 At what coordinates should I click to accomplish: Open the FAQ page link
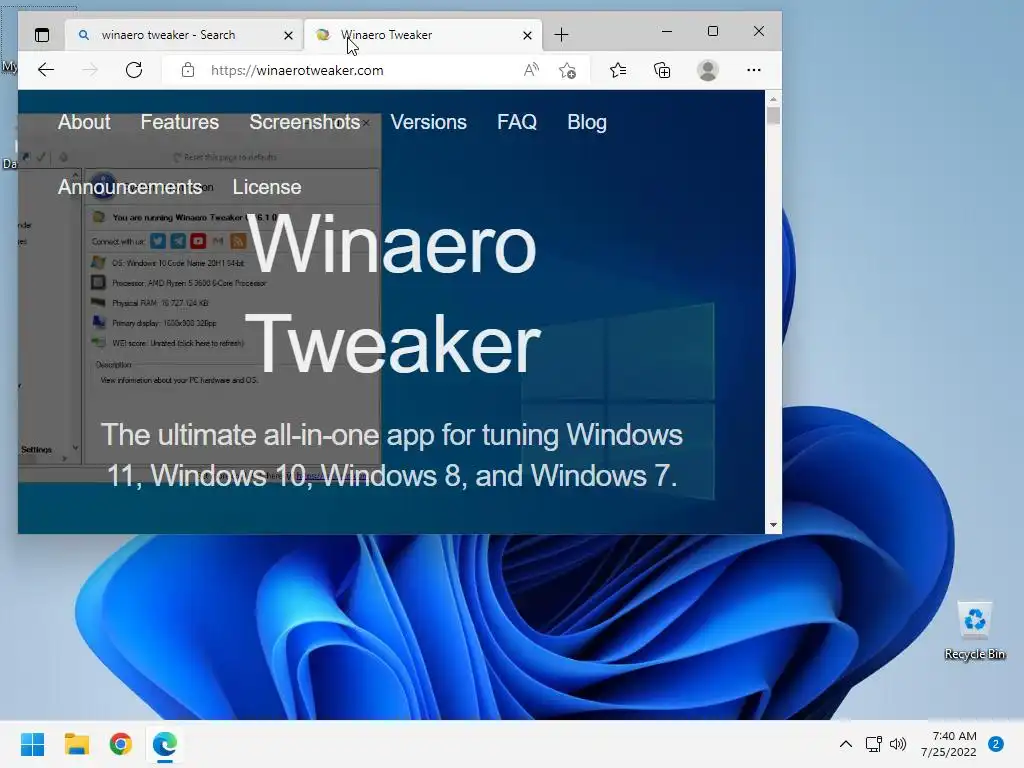click(517, 122)
